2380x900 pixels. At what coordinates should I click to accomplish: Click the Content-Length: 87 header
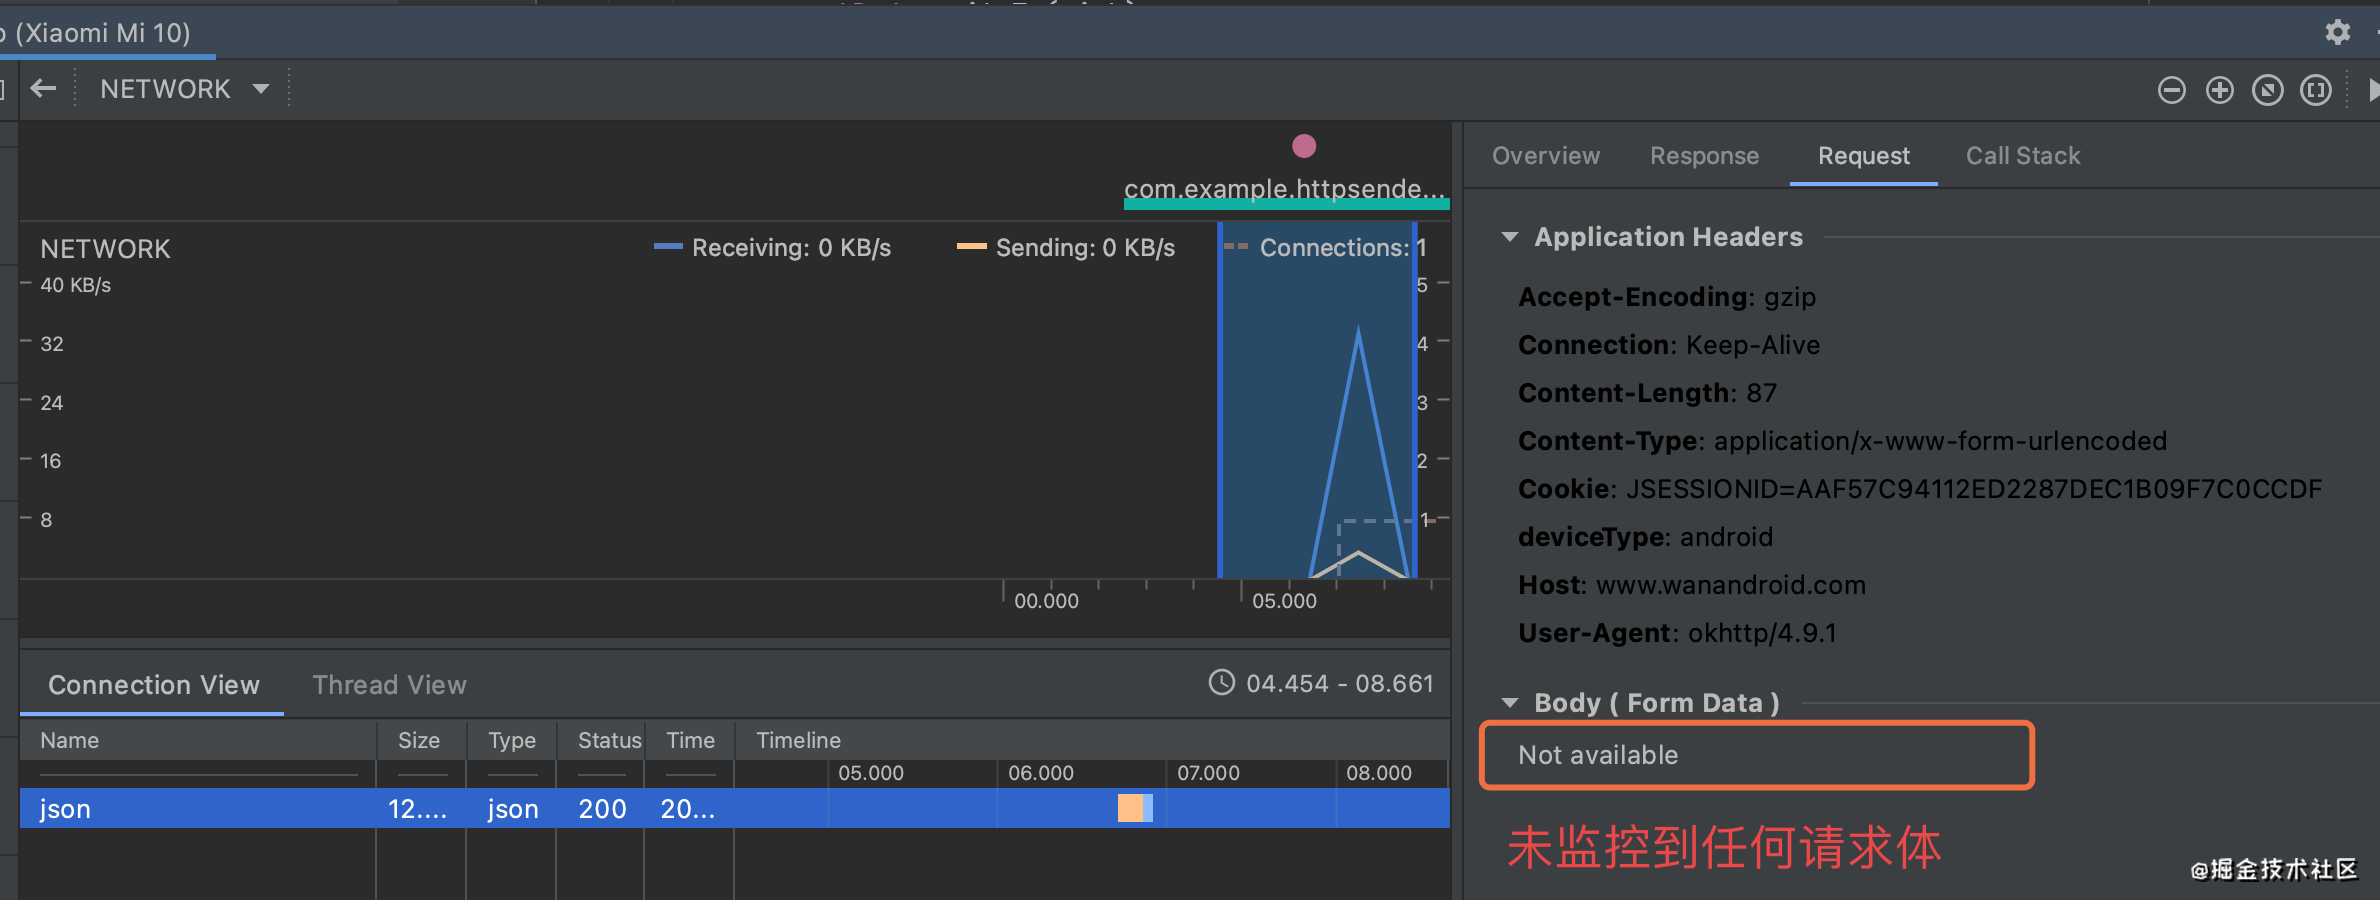point(1647,393)
